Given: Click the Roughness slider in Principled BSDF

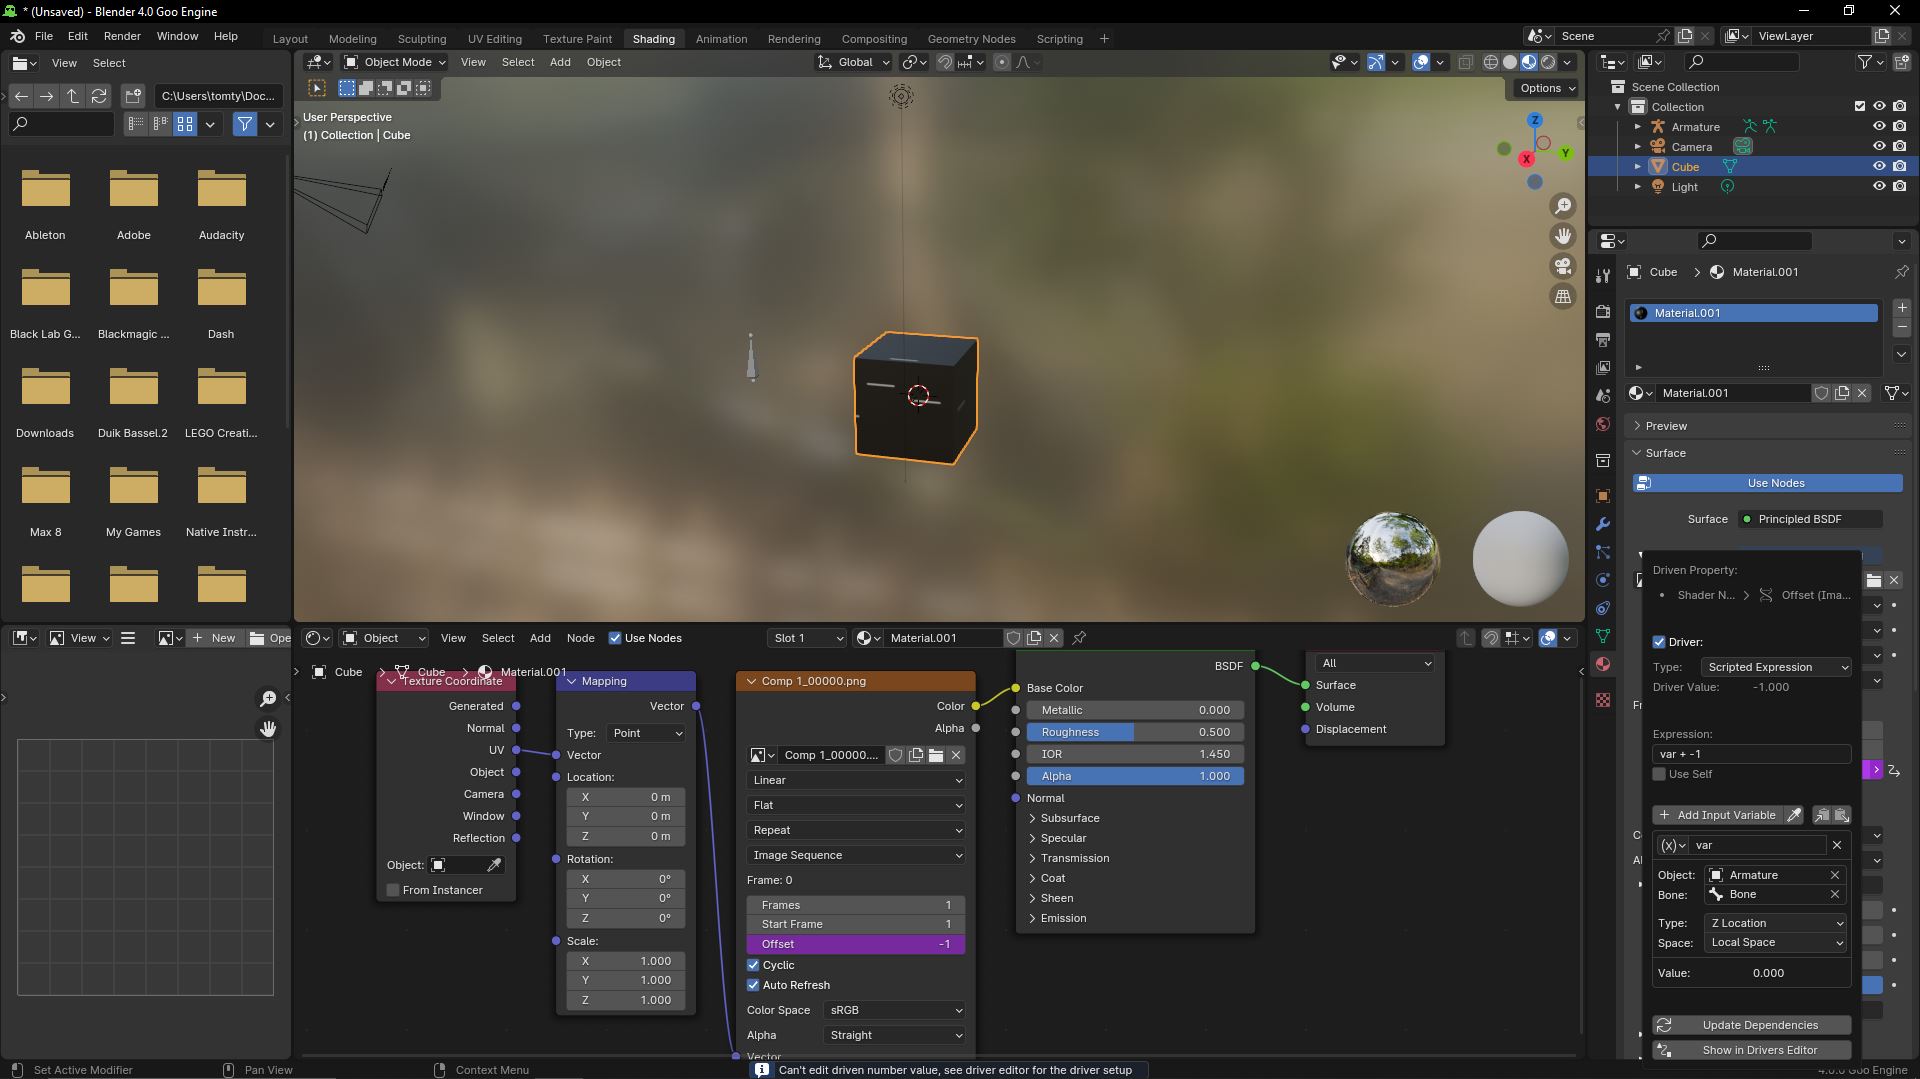Looking at the screenshot, I should pyautogui.click(x=1135, y=732).
